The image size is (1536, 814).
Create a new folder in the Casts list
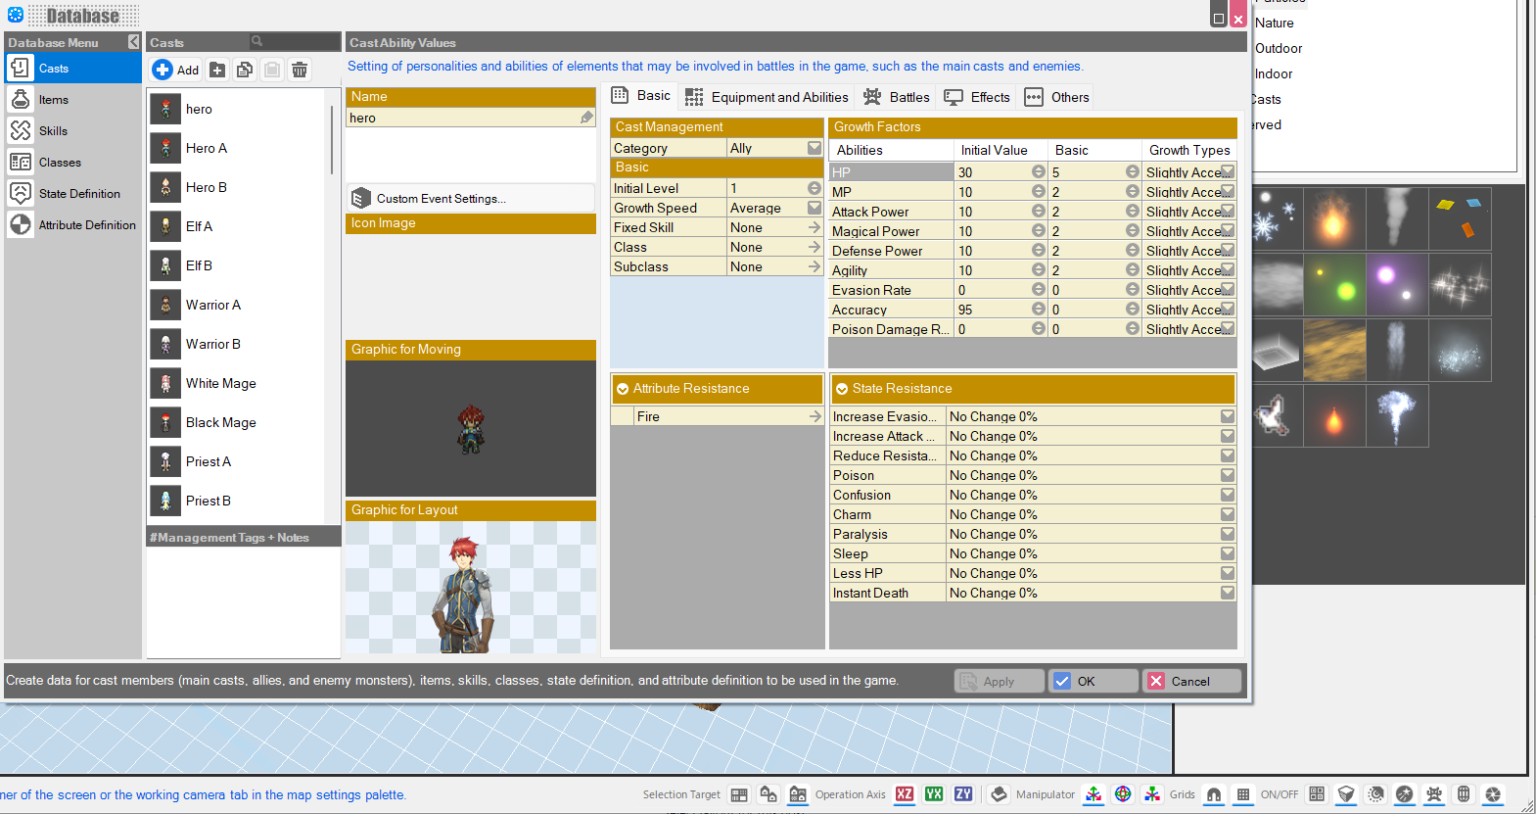[218, 69]
